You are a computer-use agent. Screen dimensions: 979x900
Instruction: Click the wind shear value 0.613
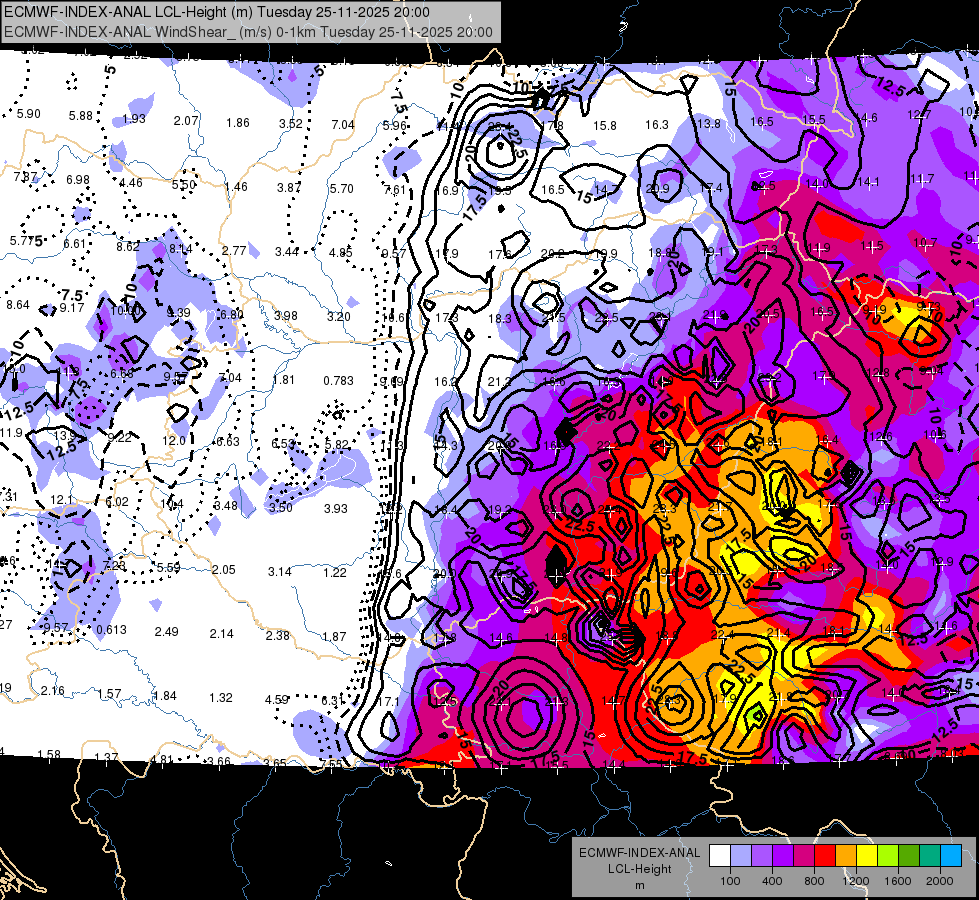coord(112,630)
